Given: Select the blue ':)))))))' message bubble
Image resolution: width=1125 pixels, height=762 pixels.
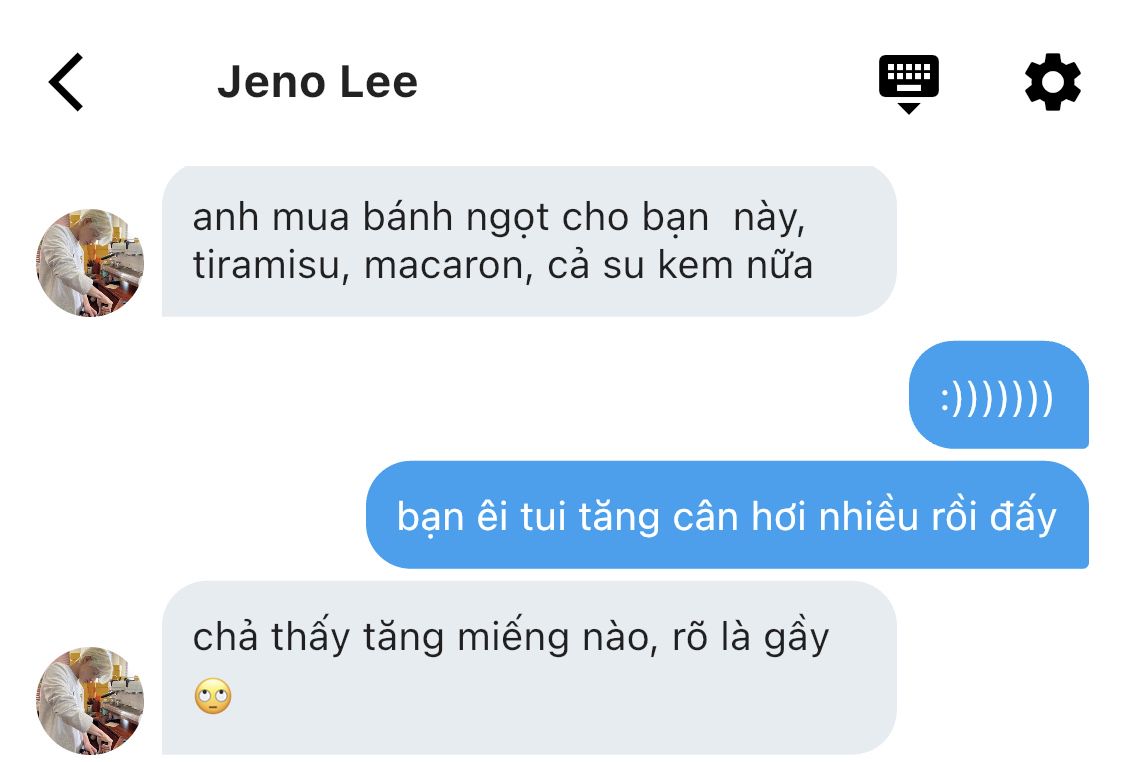Looking at the screenshot, I should 999,395.
